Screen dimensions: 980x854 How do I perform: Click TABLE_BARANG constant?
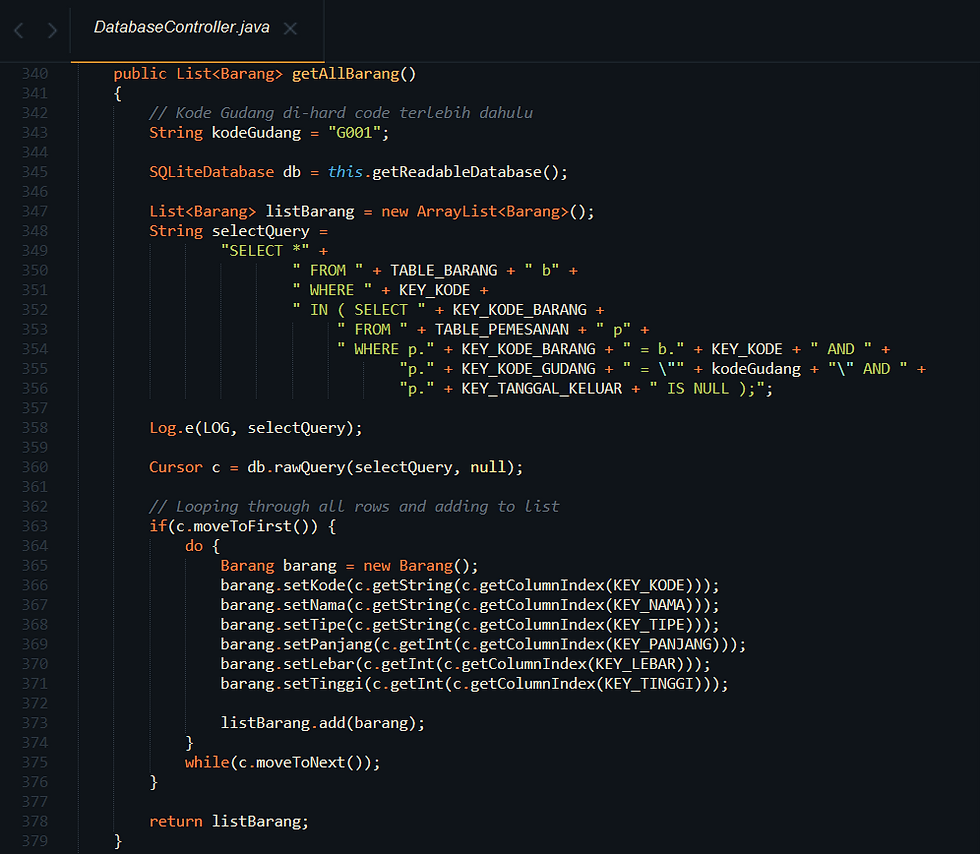pos(444,271)
